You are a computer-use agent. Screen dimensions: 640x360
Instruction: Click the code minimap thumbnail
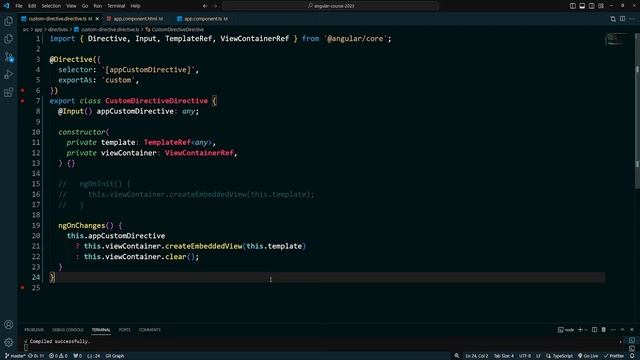click(617, 39)
